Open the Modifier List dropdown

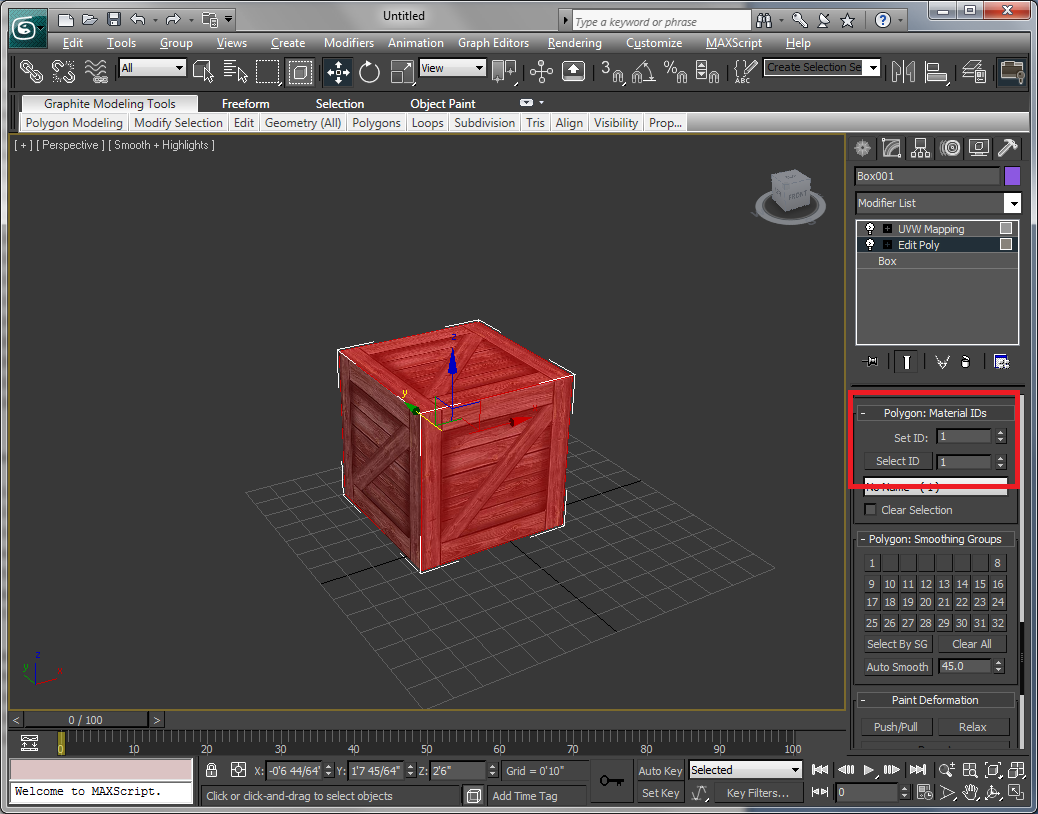pyautogui.click(x=1013, y=203)
